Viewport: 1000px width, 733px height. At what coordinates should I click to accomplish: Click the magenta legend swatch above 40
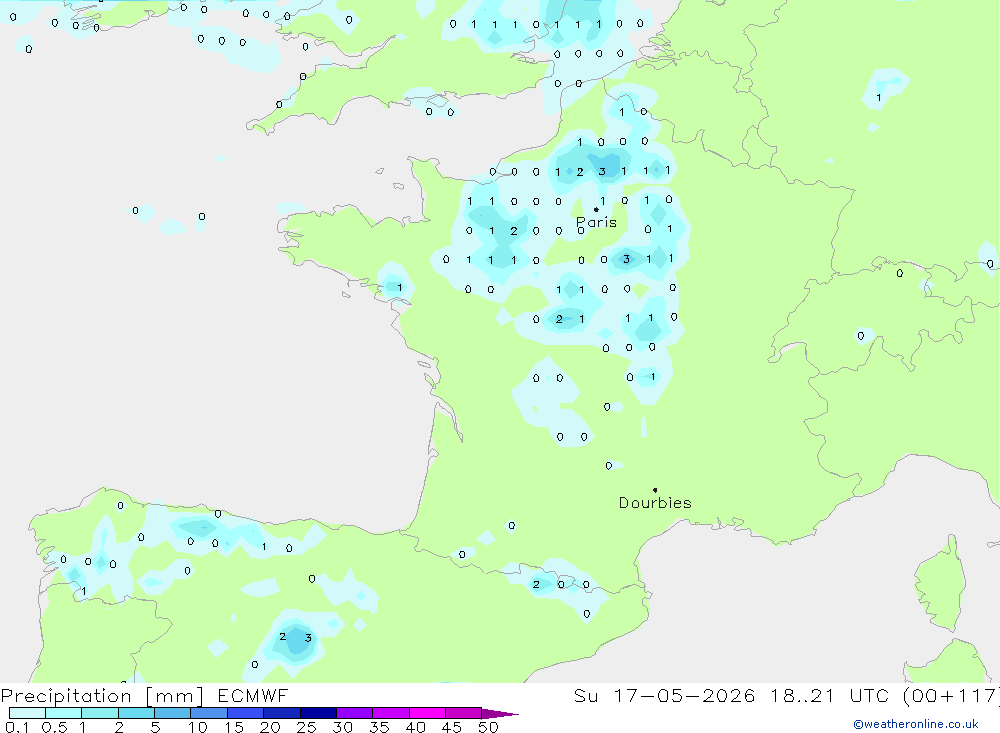point(427,713)
